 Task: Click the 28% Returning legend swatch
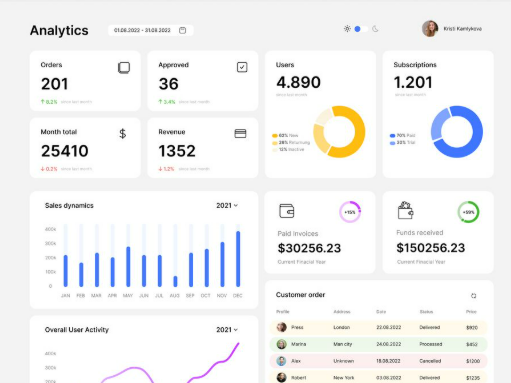275,143
